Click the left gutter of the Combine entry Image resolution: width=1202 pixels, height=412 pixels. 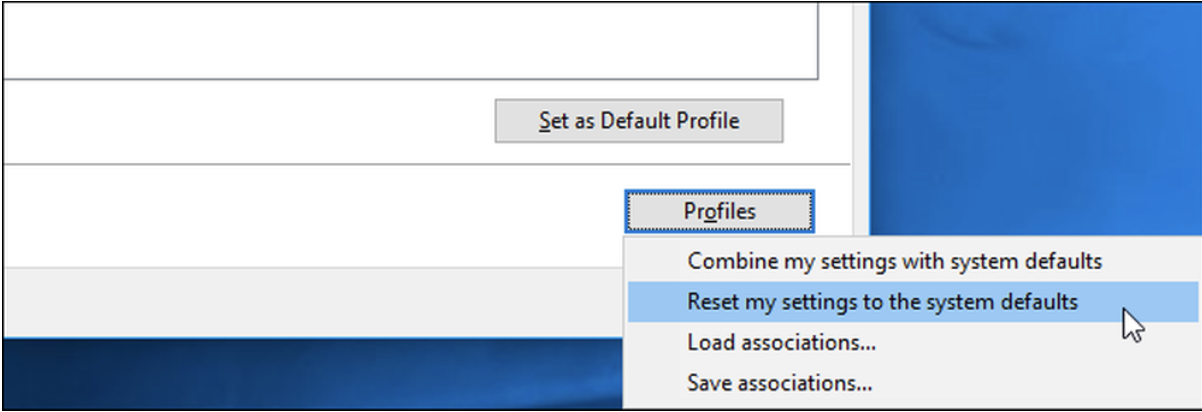click(655, 261)
